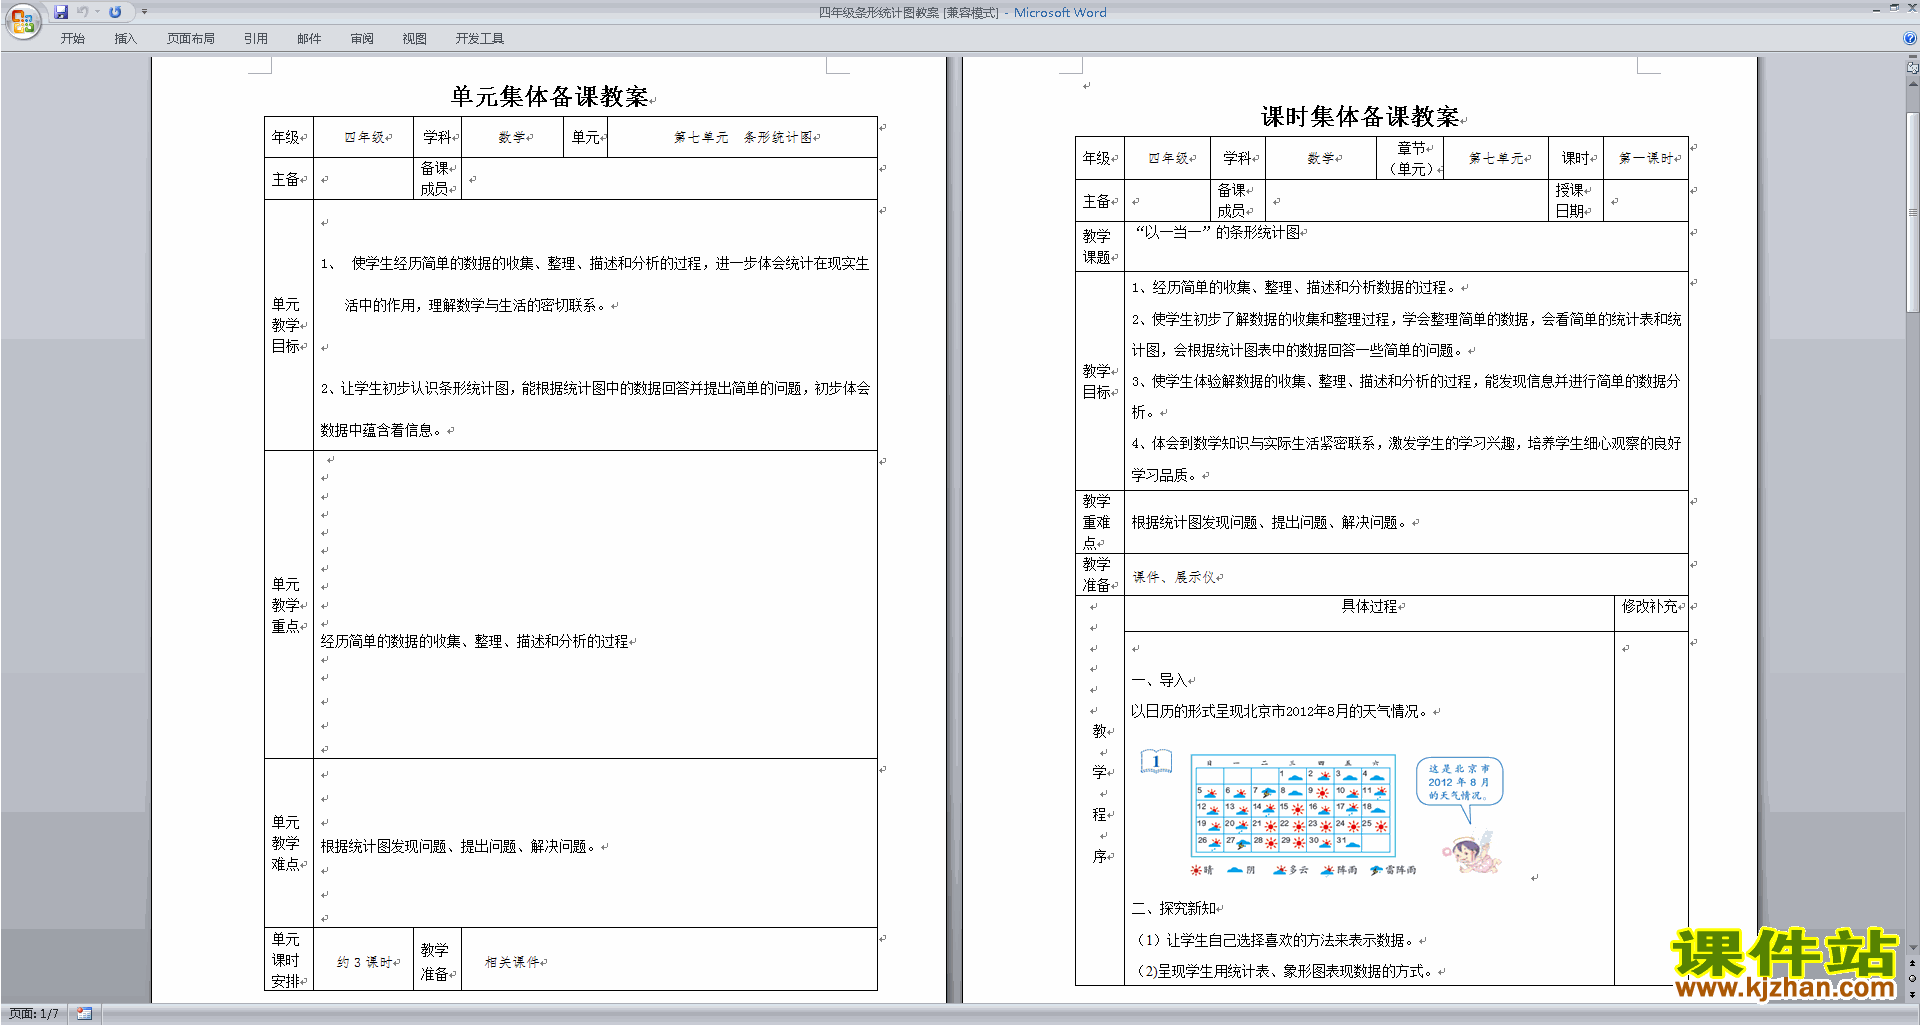This screenshot has height=1025, width=1920.
Task: Click the vertical scrollbar thumb
Action: (x=1913, y=212)
